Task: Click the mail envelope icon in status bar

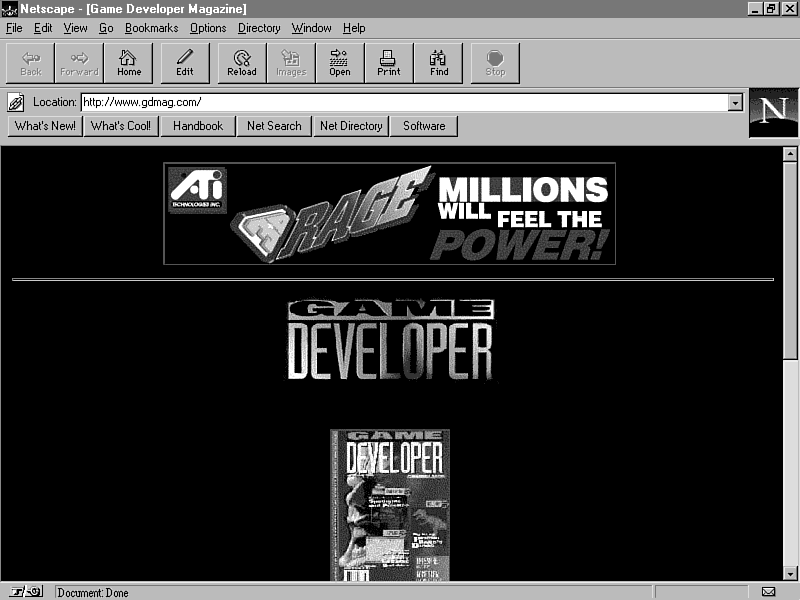Action: (768, 592)
